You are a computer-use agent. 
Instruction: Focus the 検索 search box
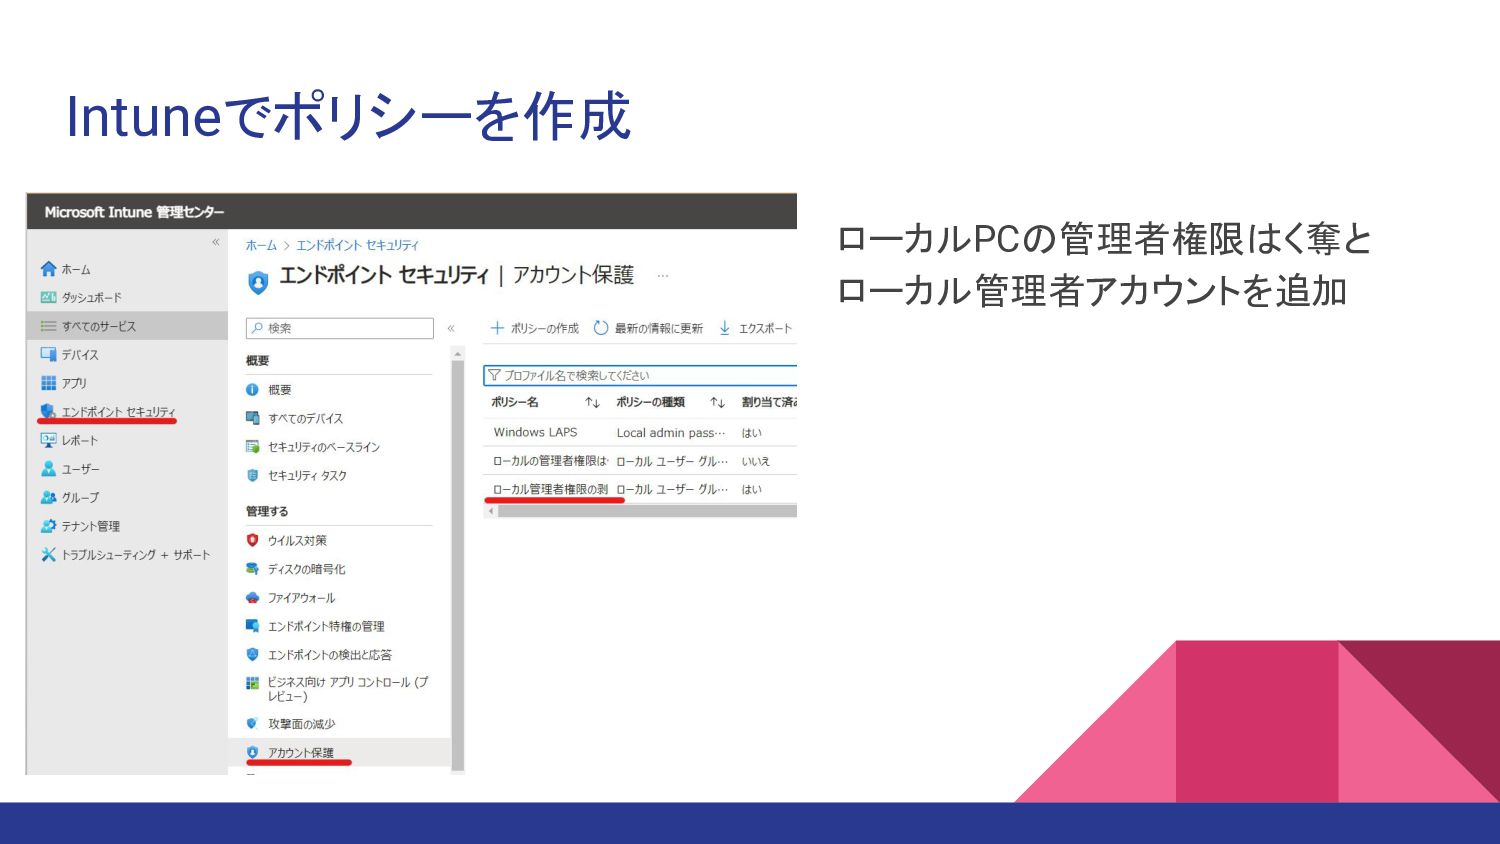coord(340,328)
